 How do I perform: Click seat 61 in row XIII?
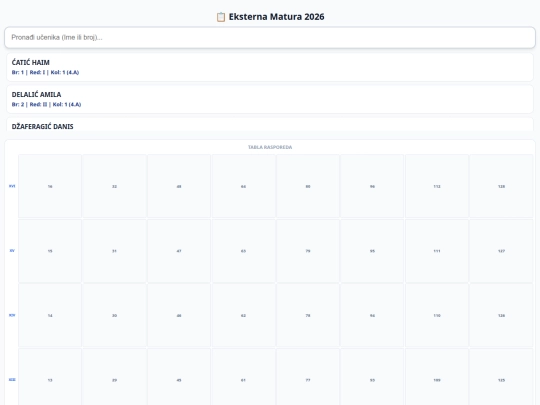pyautogui.click(x=243, y=377)
